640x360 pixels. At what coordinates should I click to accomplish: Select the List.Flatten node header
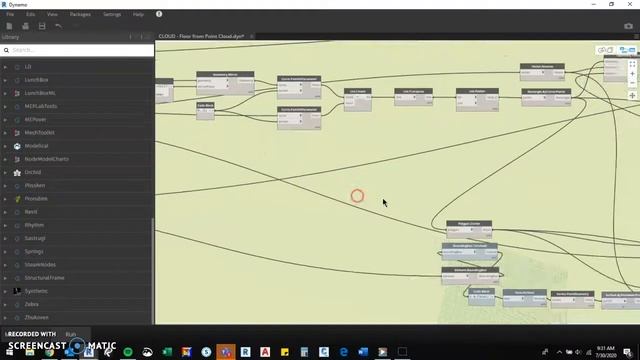coord(477,91)
